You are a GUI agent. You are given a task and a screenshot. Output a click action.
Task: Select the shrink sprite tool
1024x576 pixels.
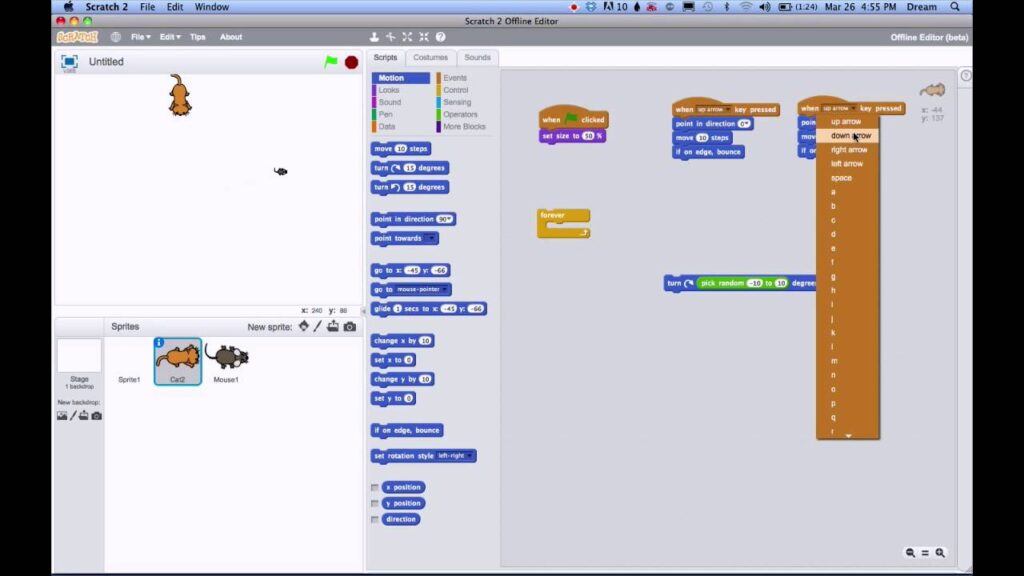click(x=424, y=36)
